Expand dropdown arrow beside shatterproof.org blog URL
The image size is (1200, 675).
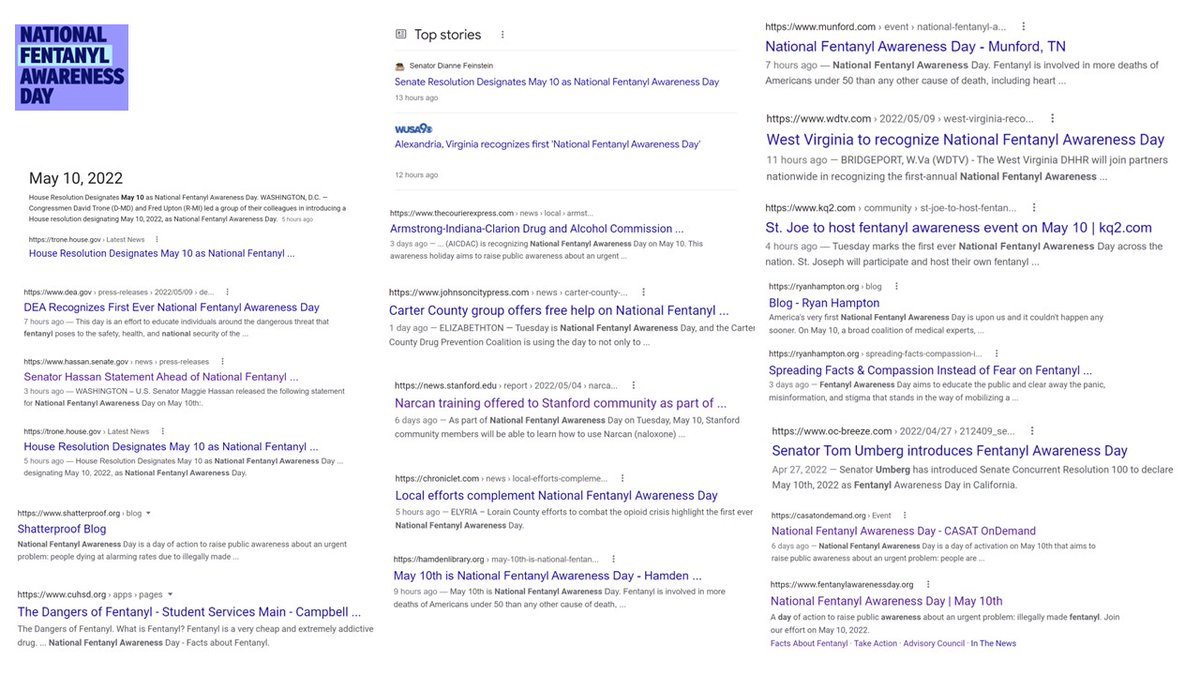click(x=148, y=513)
